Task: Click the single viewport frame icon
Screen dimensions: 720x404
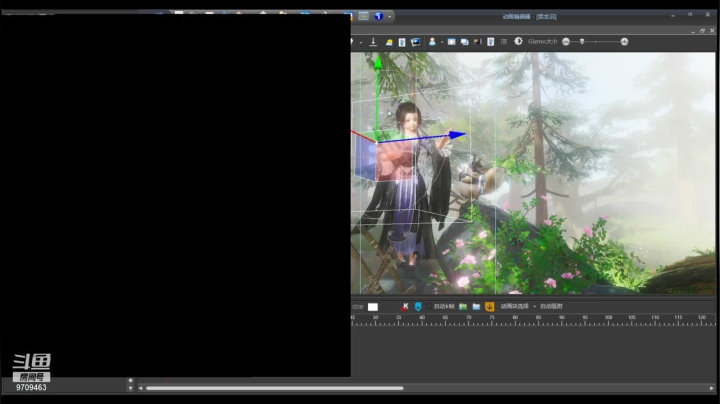Action: [x=451, y=42]
